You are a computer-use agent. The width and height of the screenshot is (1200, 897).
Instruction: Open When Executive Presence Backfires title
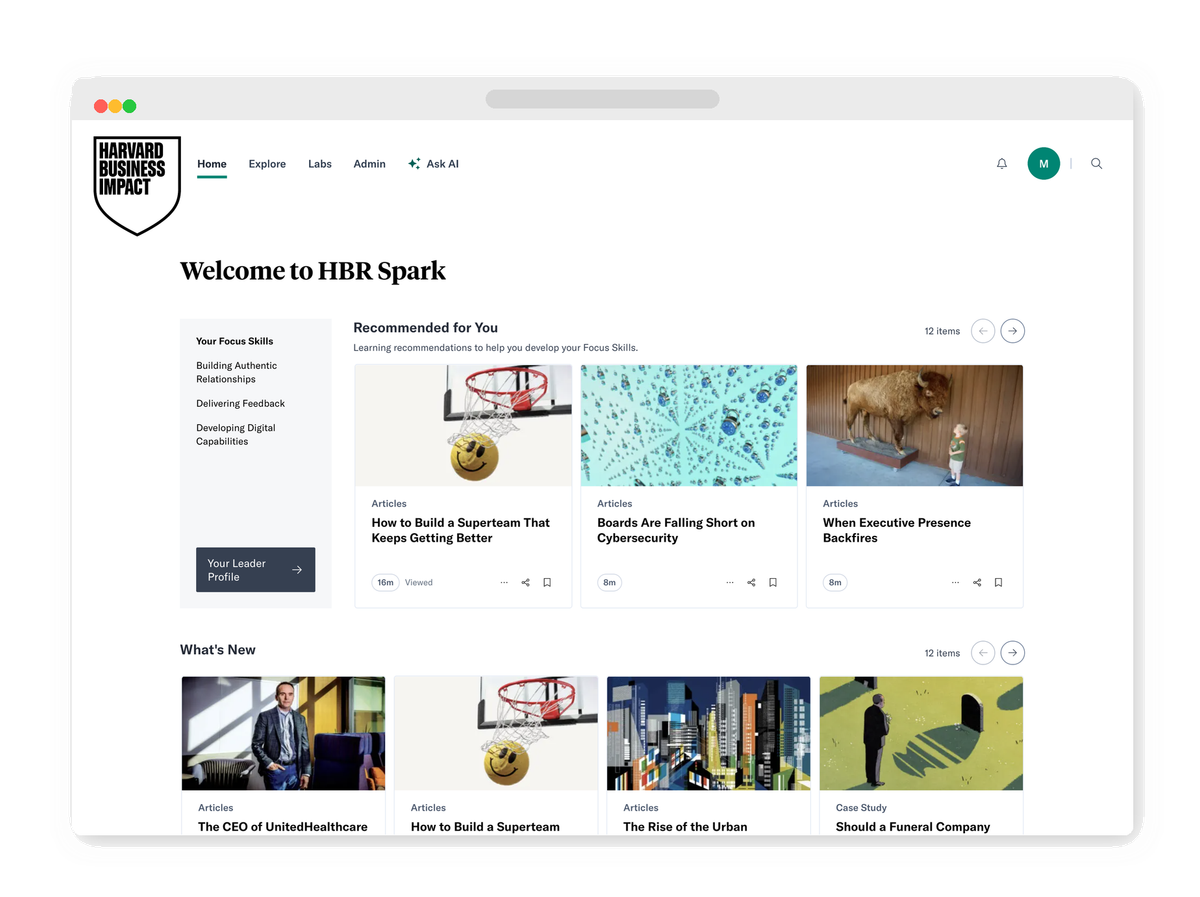(x=897, y=530)
